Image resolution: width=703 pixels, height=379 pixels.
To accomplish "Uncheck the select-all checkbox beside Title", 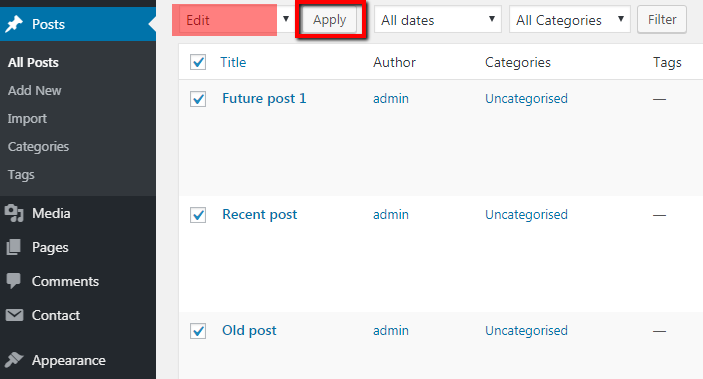I will [198, 62].
